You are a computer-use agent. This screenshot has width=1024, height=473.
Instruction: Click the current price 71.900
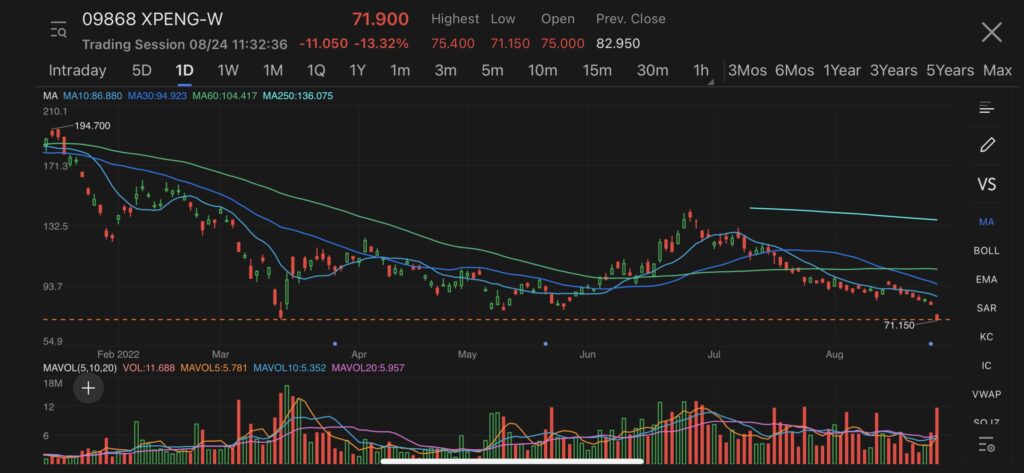point(381,19)
